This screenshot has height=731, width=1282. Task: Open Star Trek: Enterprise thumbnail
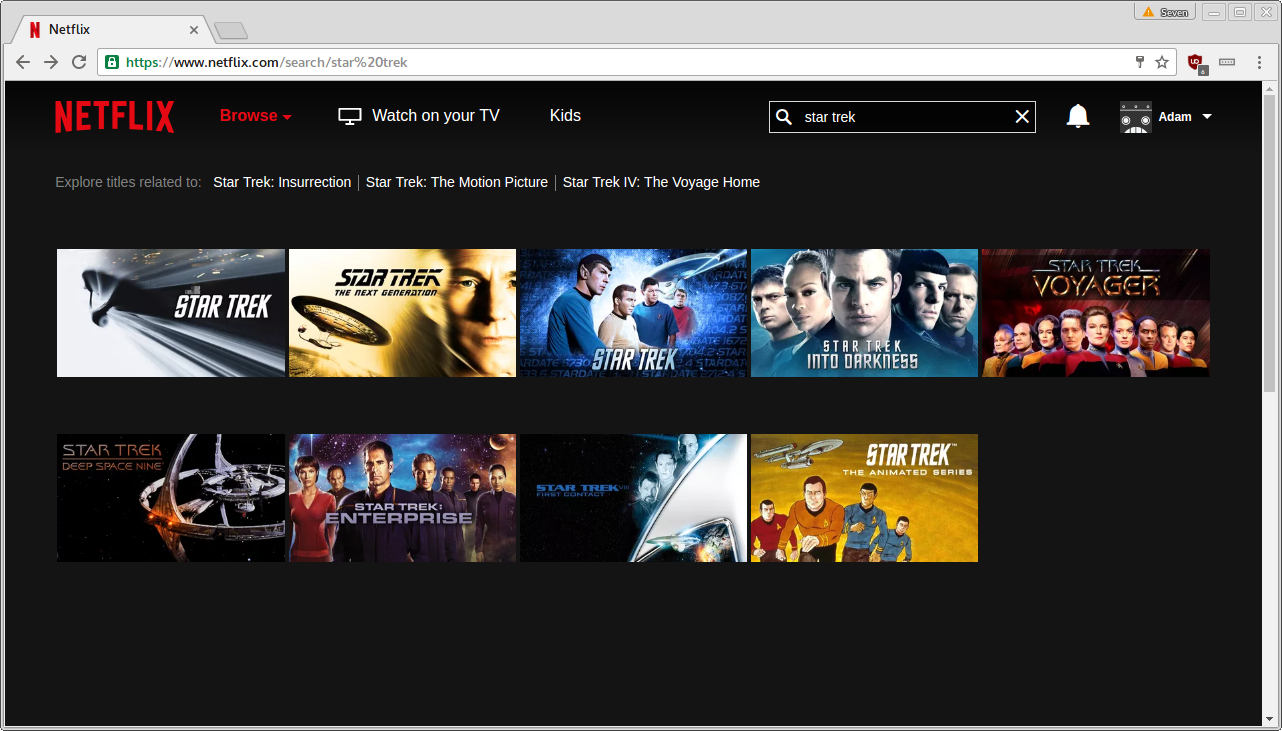[402, 498]
